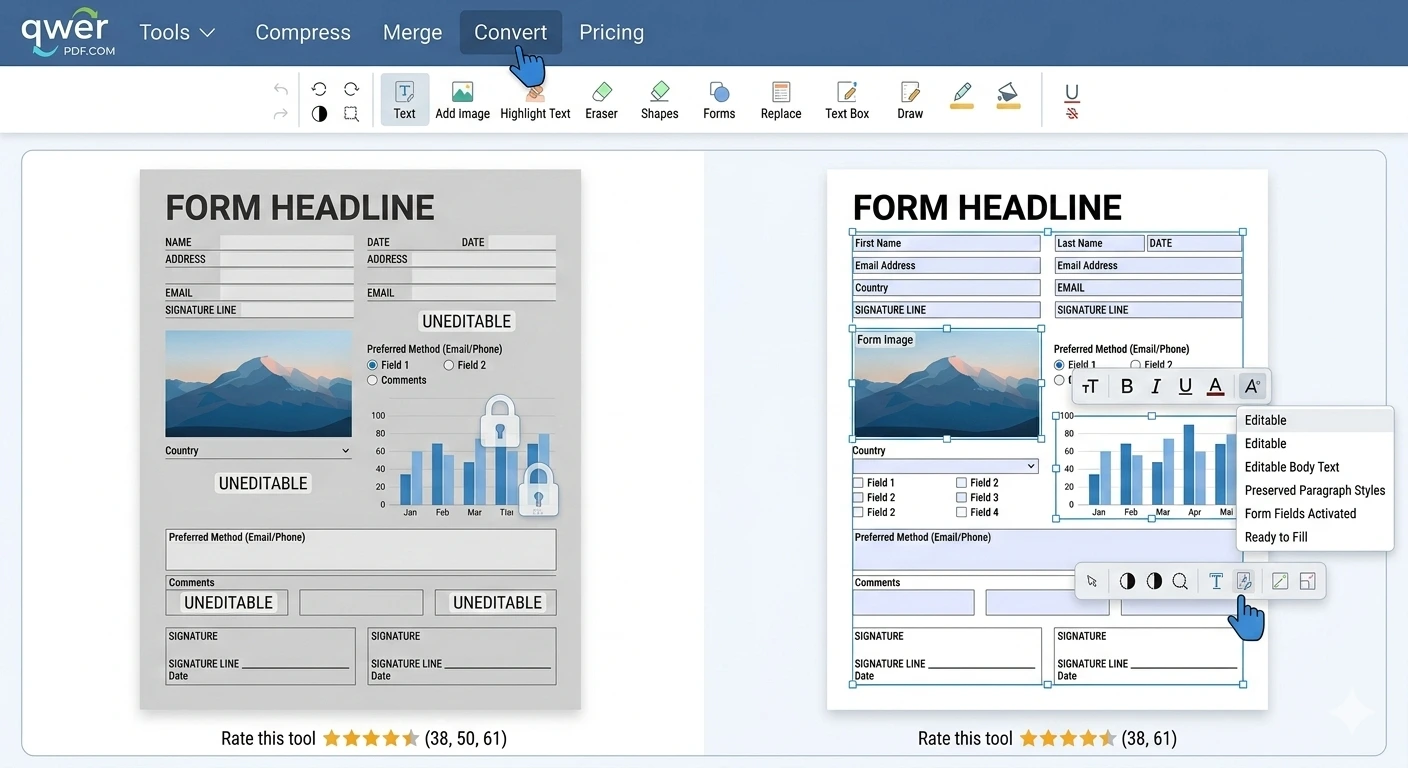
Task: Click the First Name field
Action: tap(946, 243)
